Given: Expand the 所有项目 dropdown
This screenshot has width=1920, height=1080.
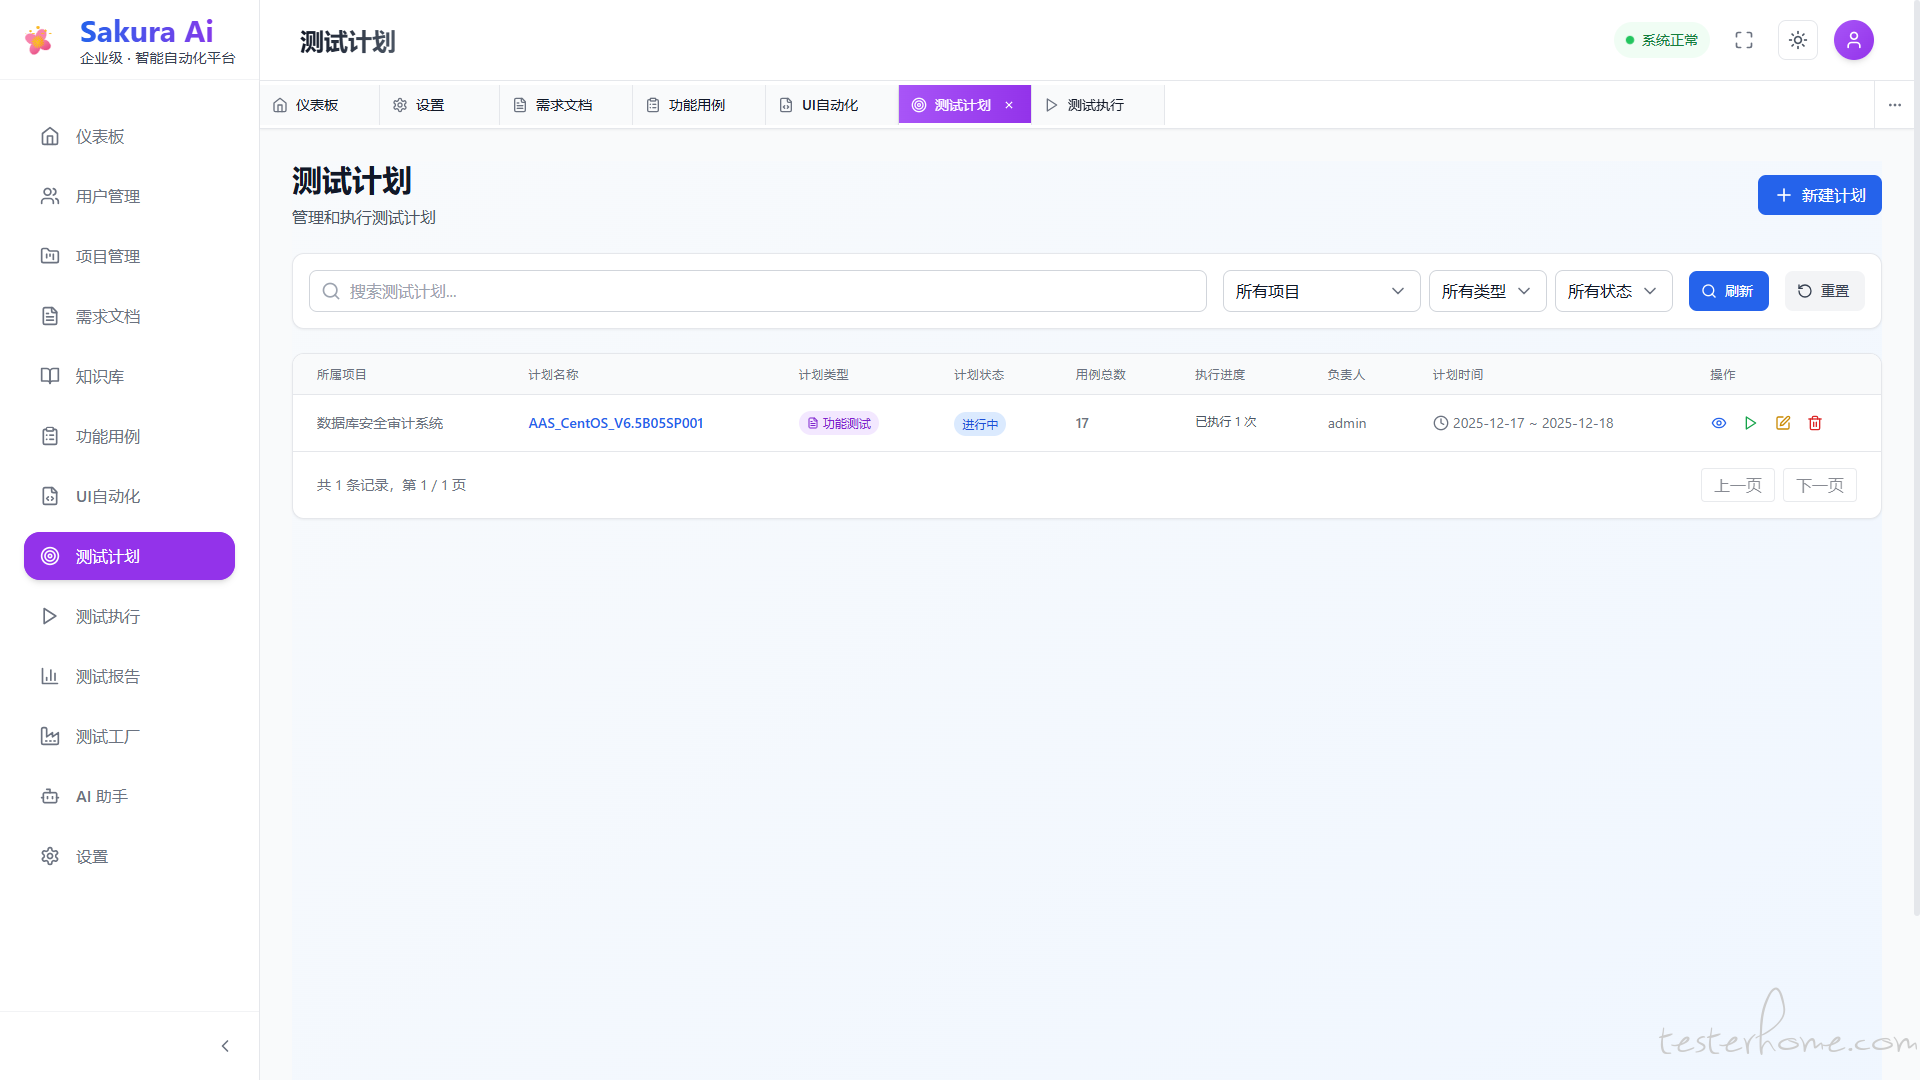Looking at the screenshot, I should (x=1320, y=291).
